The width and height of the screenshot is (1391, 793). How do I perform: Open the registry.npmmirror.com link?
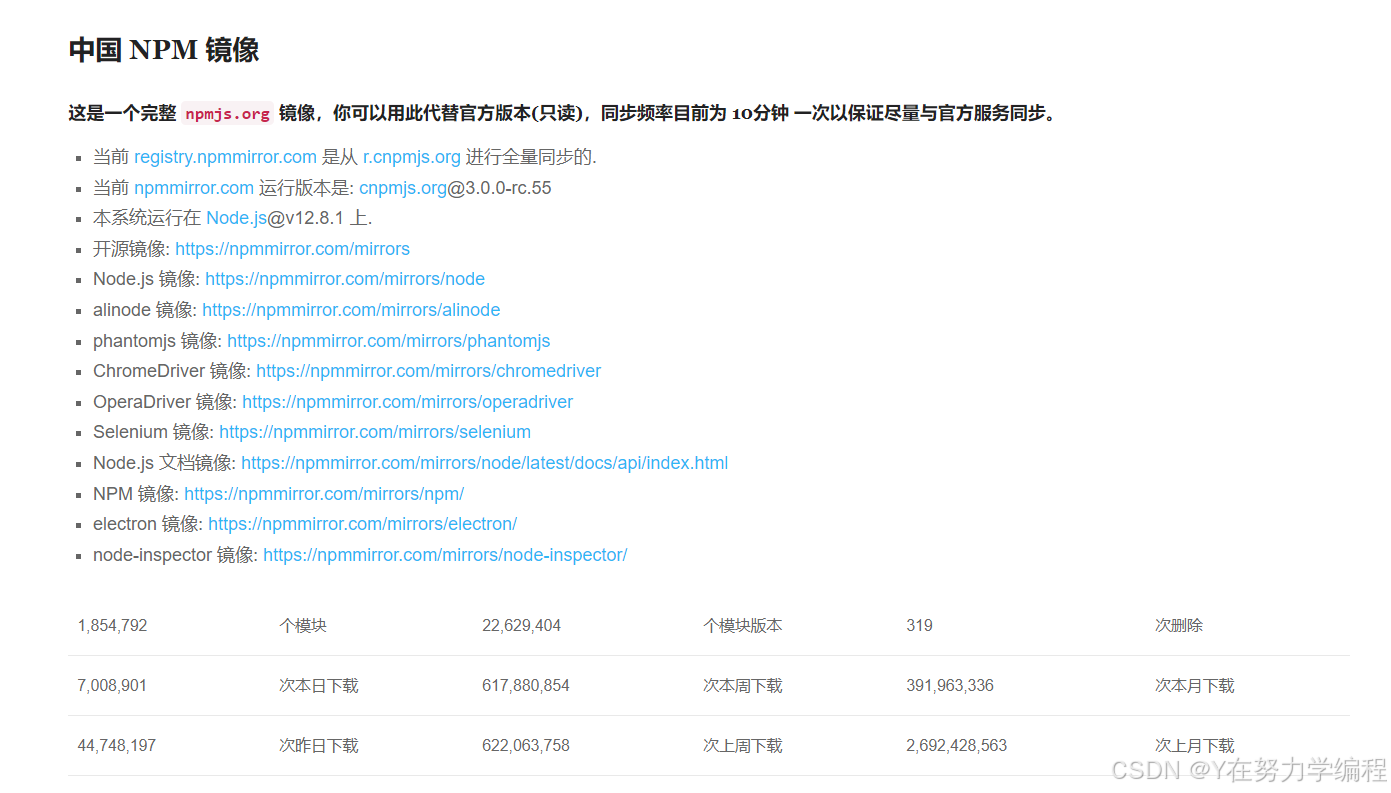[x=225, y=157]
